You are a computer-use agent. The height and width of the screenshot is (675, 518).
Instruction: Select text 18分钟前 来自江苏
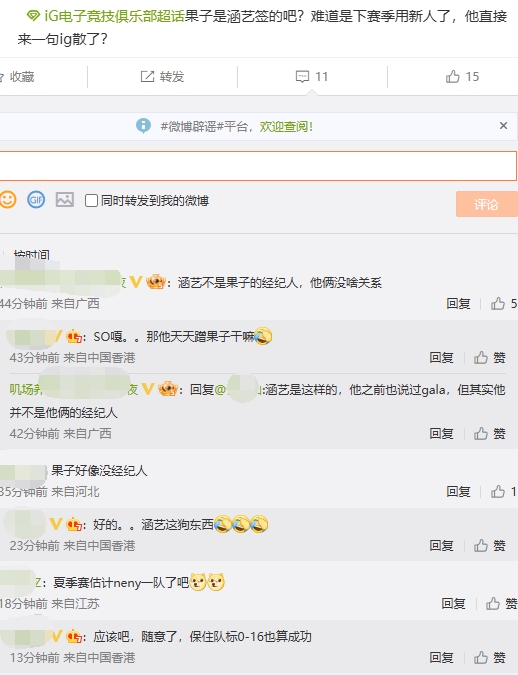click(x=50, y=604)
